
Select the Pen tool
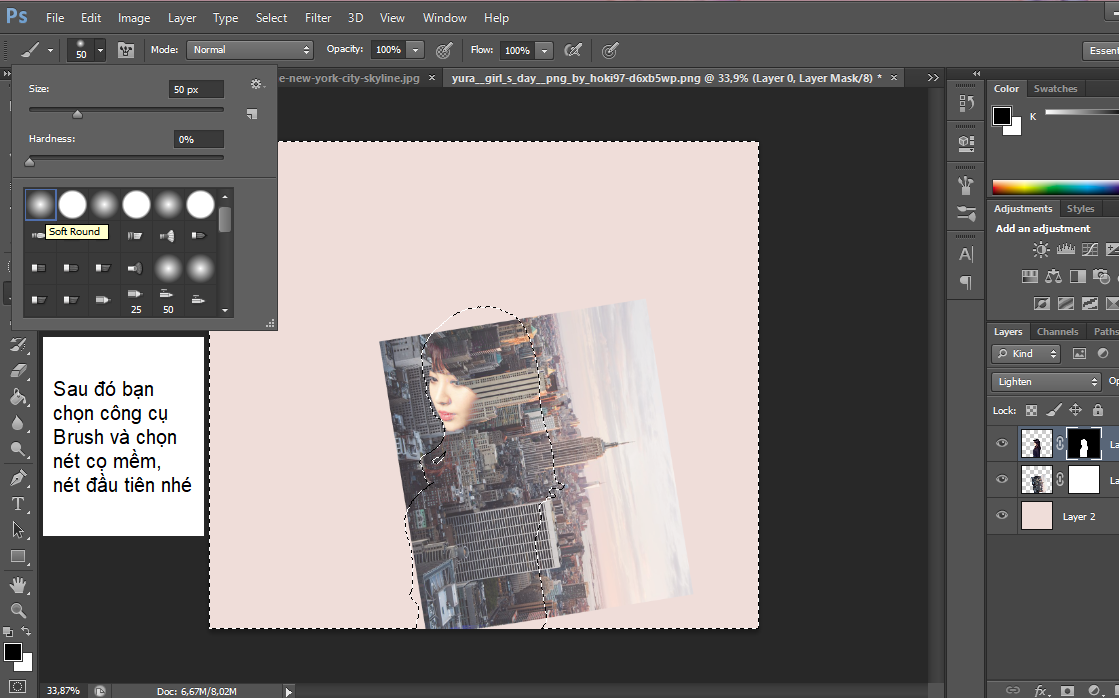pyautogui.click(x=18, y=478)
